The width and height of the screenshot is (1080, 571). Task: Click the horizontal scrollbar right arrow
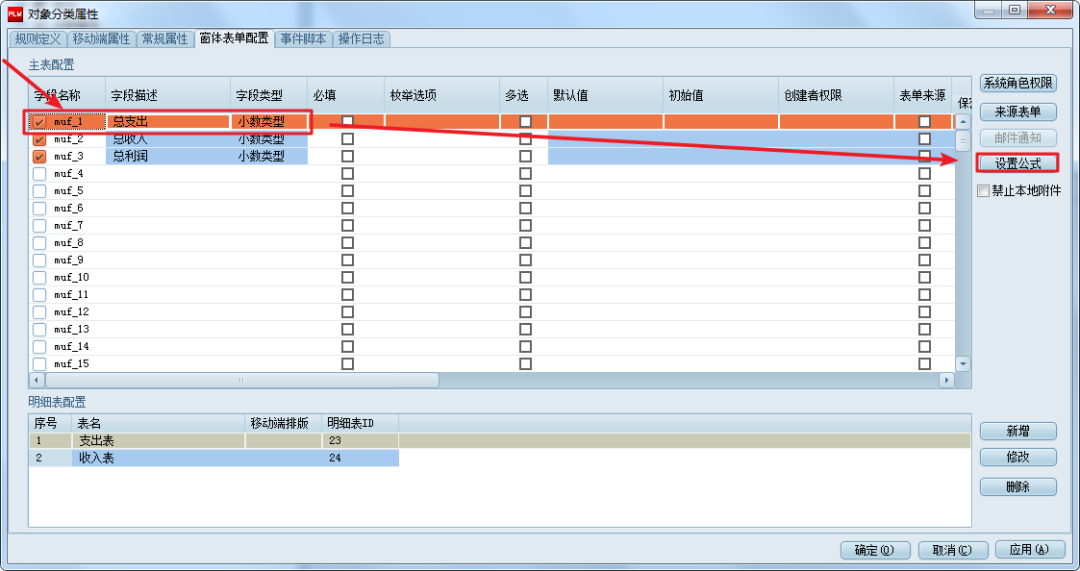[946, 381]
